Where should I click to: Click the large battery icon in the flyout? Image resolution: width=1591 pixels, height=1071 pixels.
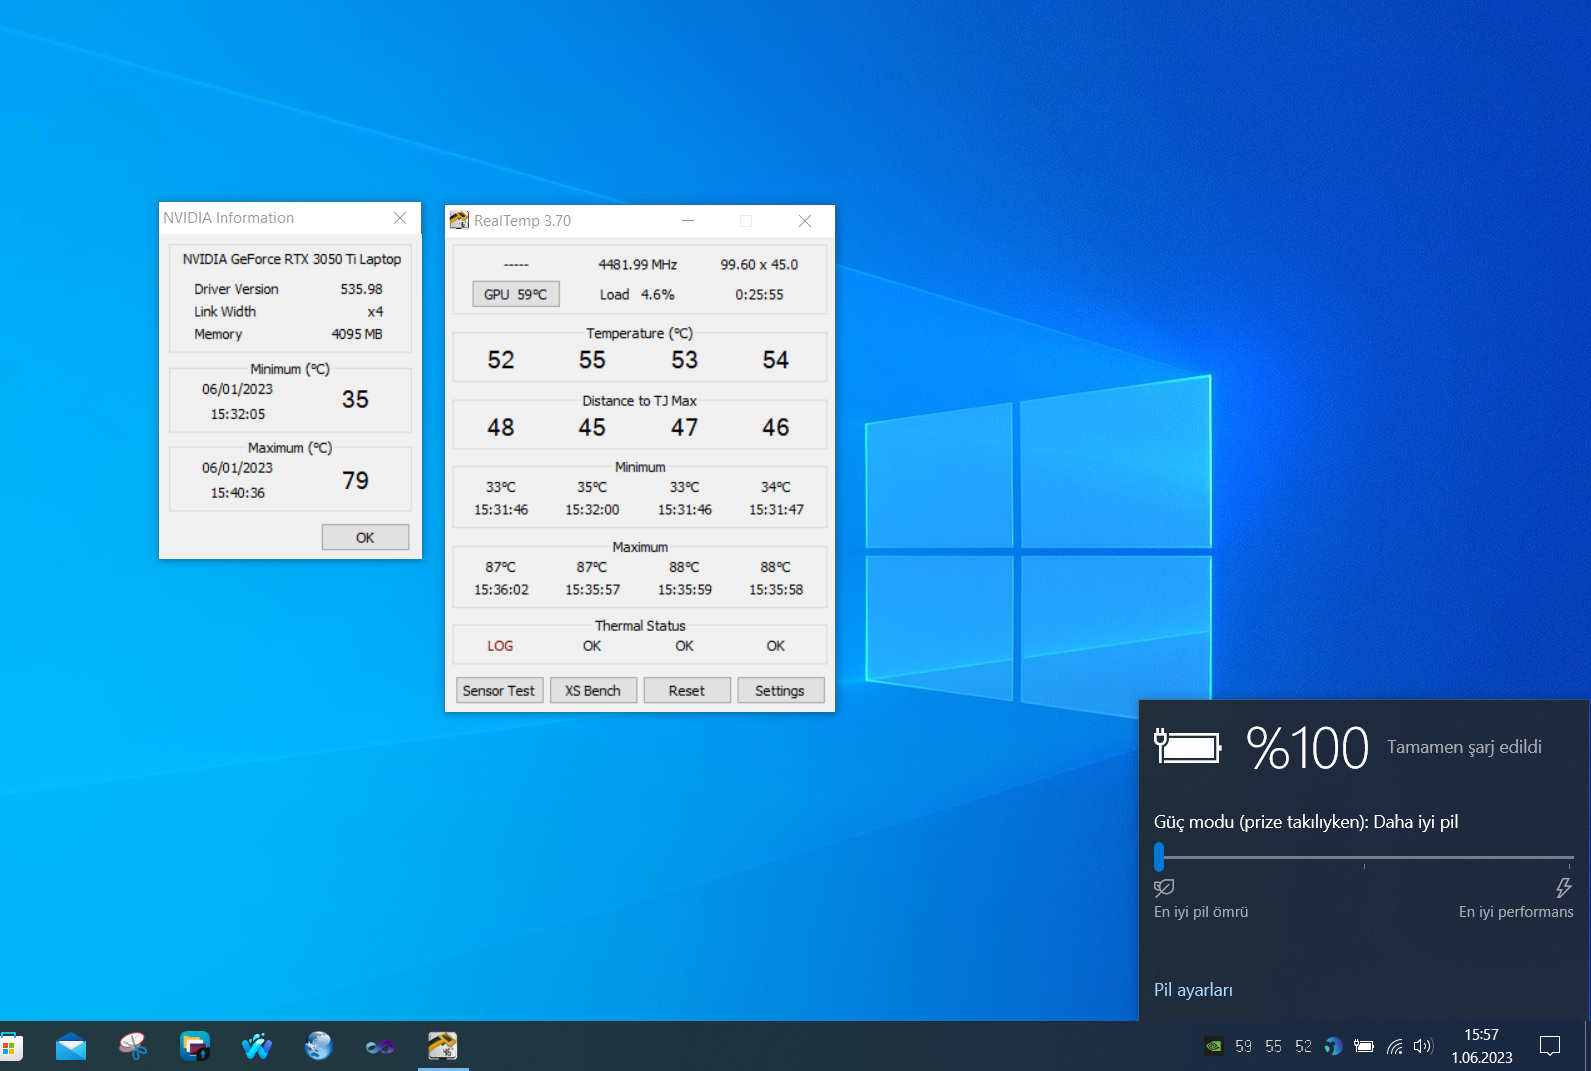click(x=1188, y=747)
